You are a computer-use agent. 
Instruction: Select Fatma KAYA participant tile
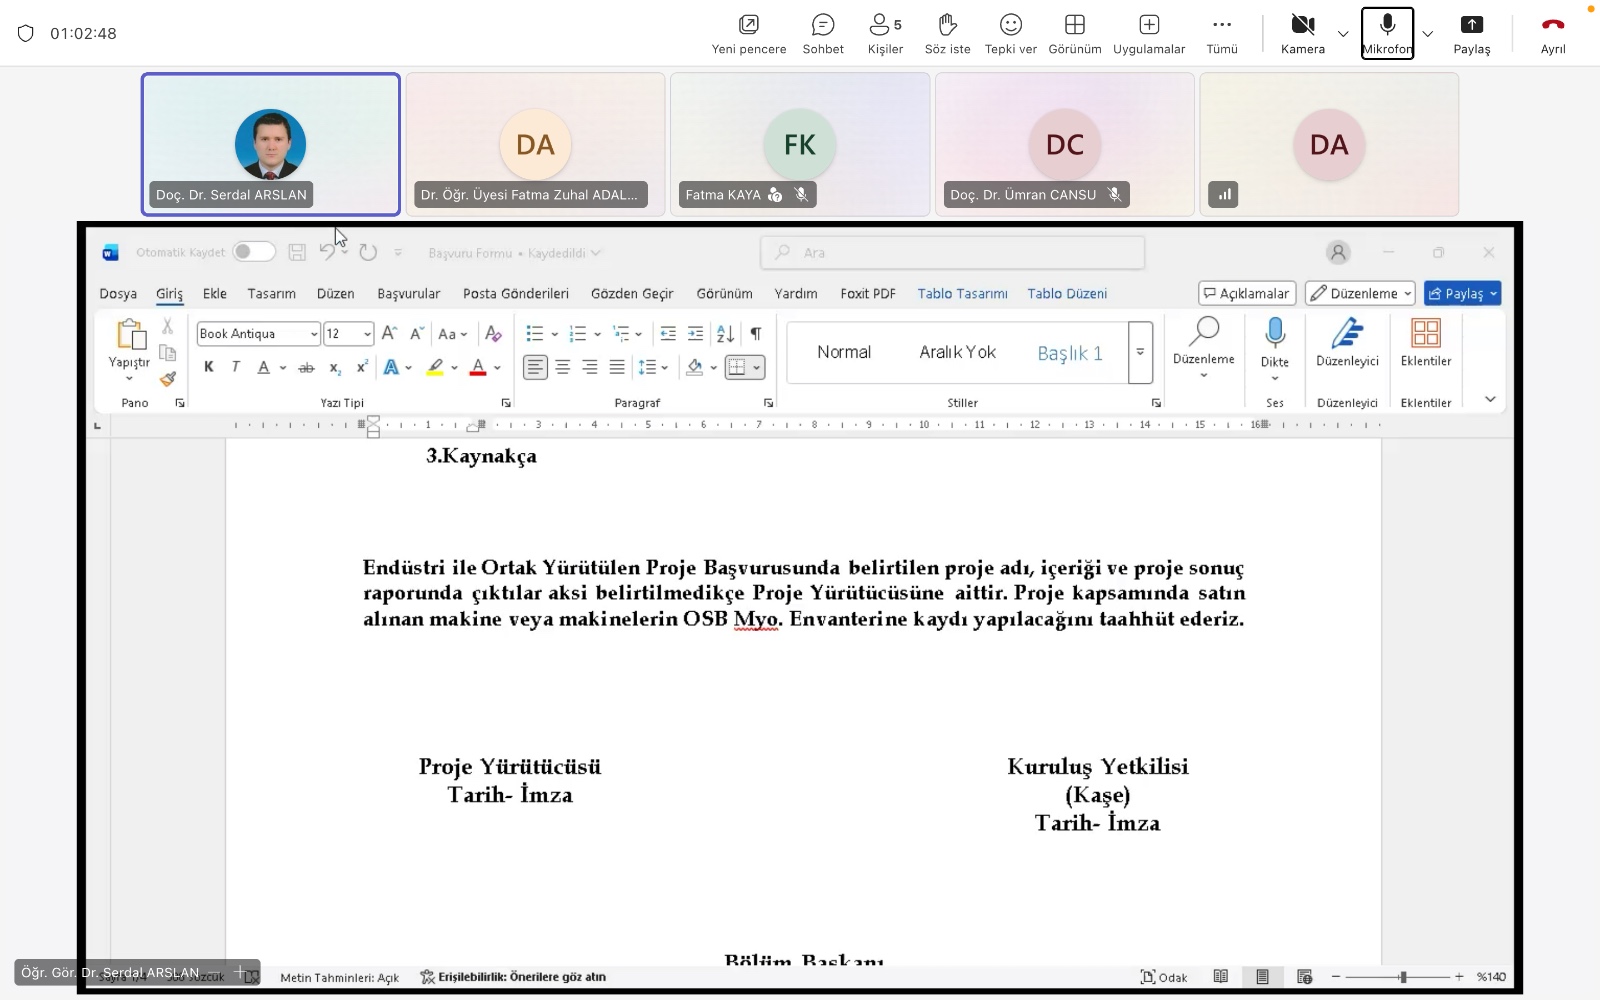800,145
